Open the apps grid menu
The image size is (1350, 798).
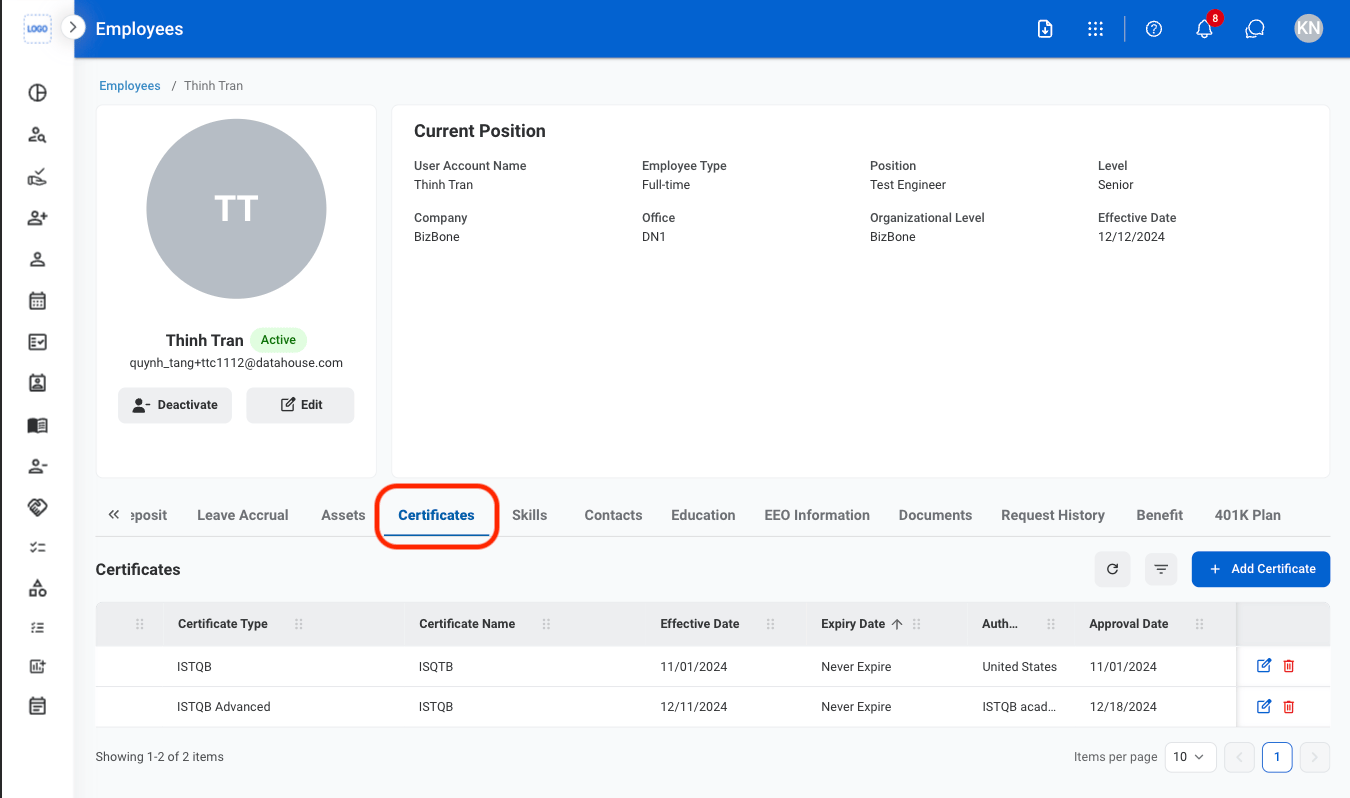pyautogui.click(x=1095, y=29)
